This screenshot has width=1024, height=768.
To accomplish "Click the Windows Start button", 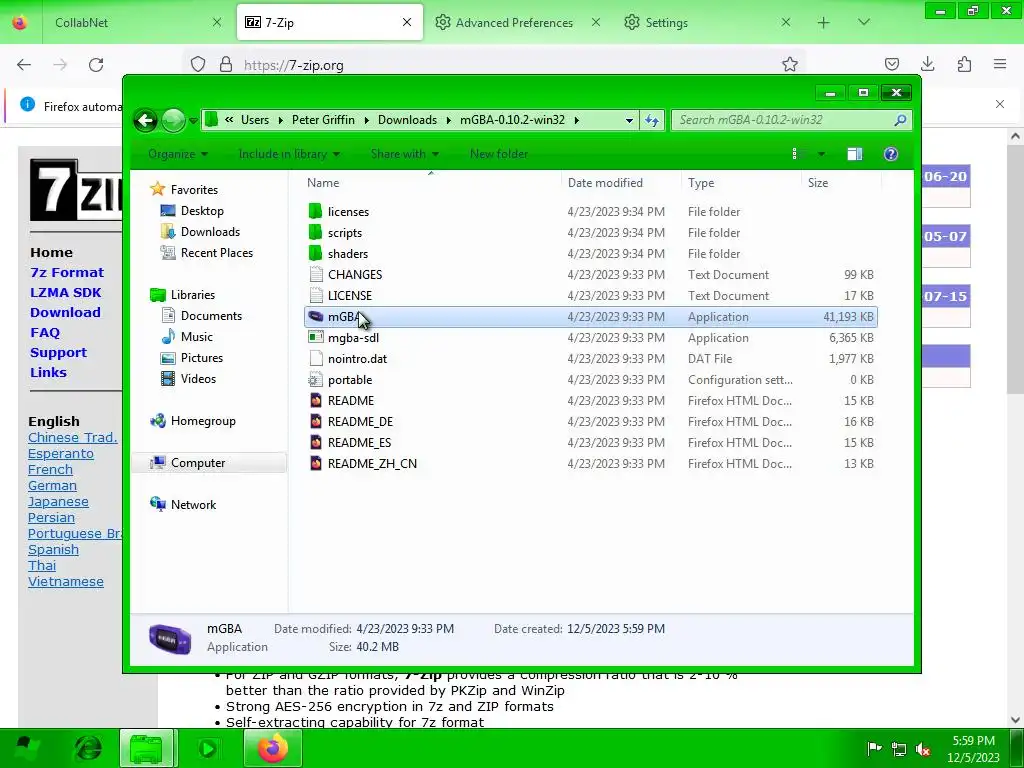I will pyautogui.click(x=26, y=748).
